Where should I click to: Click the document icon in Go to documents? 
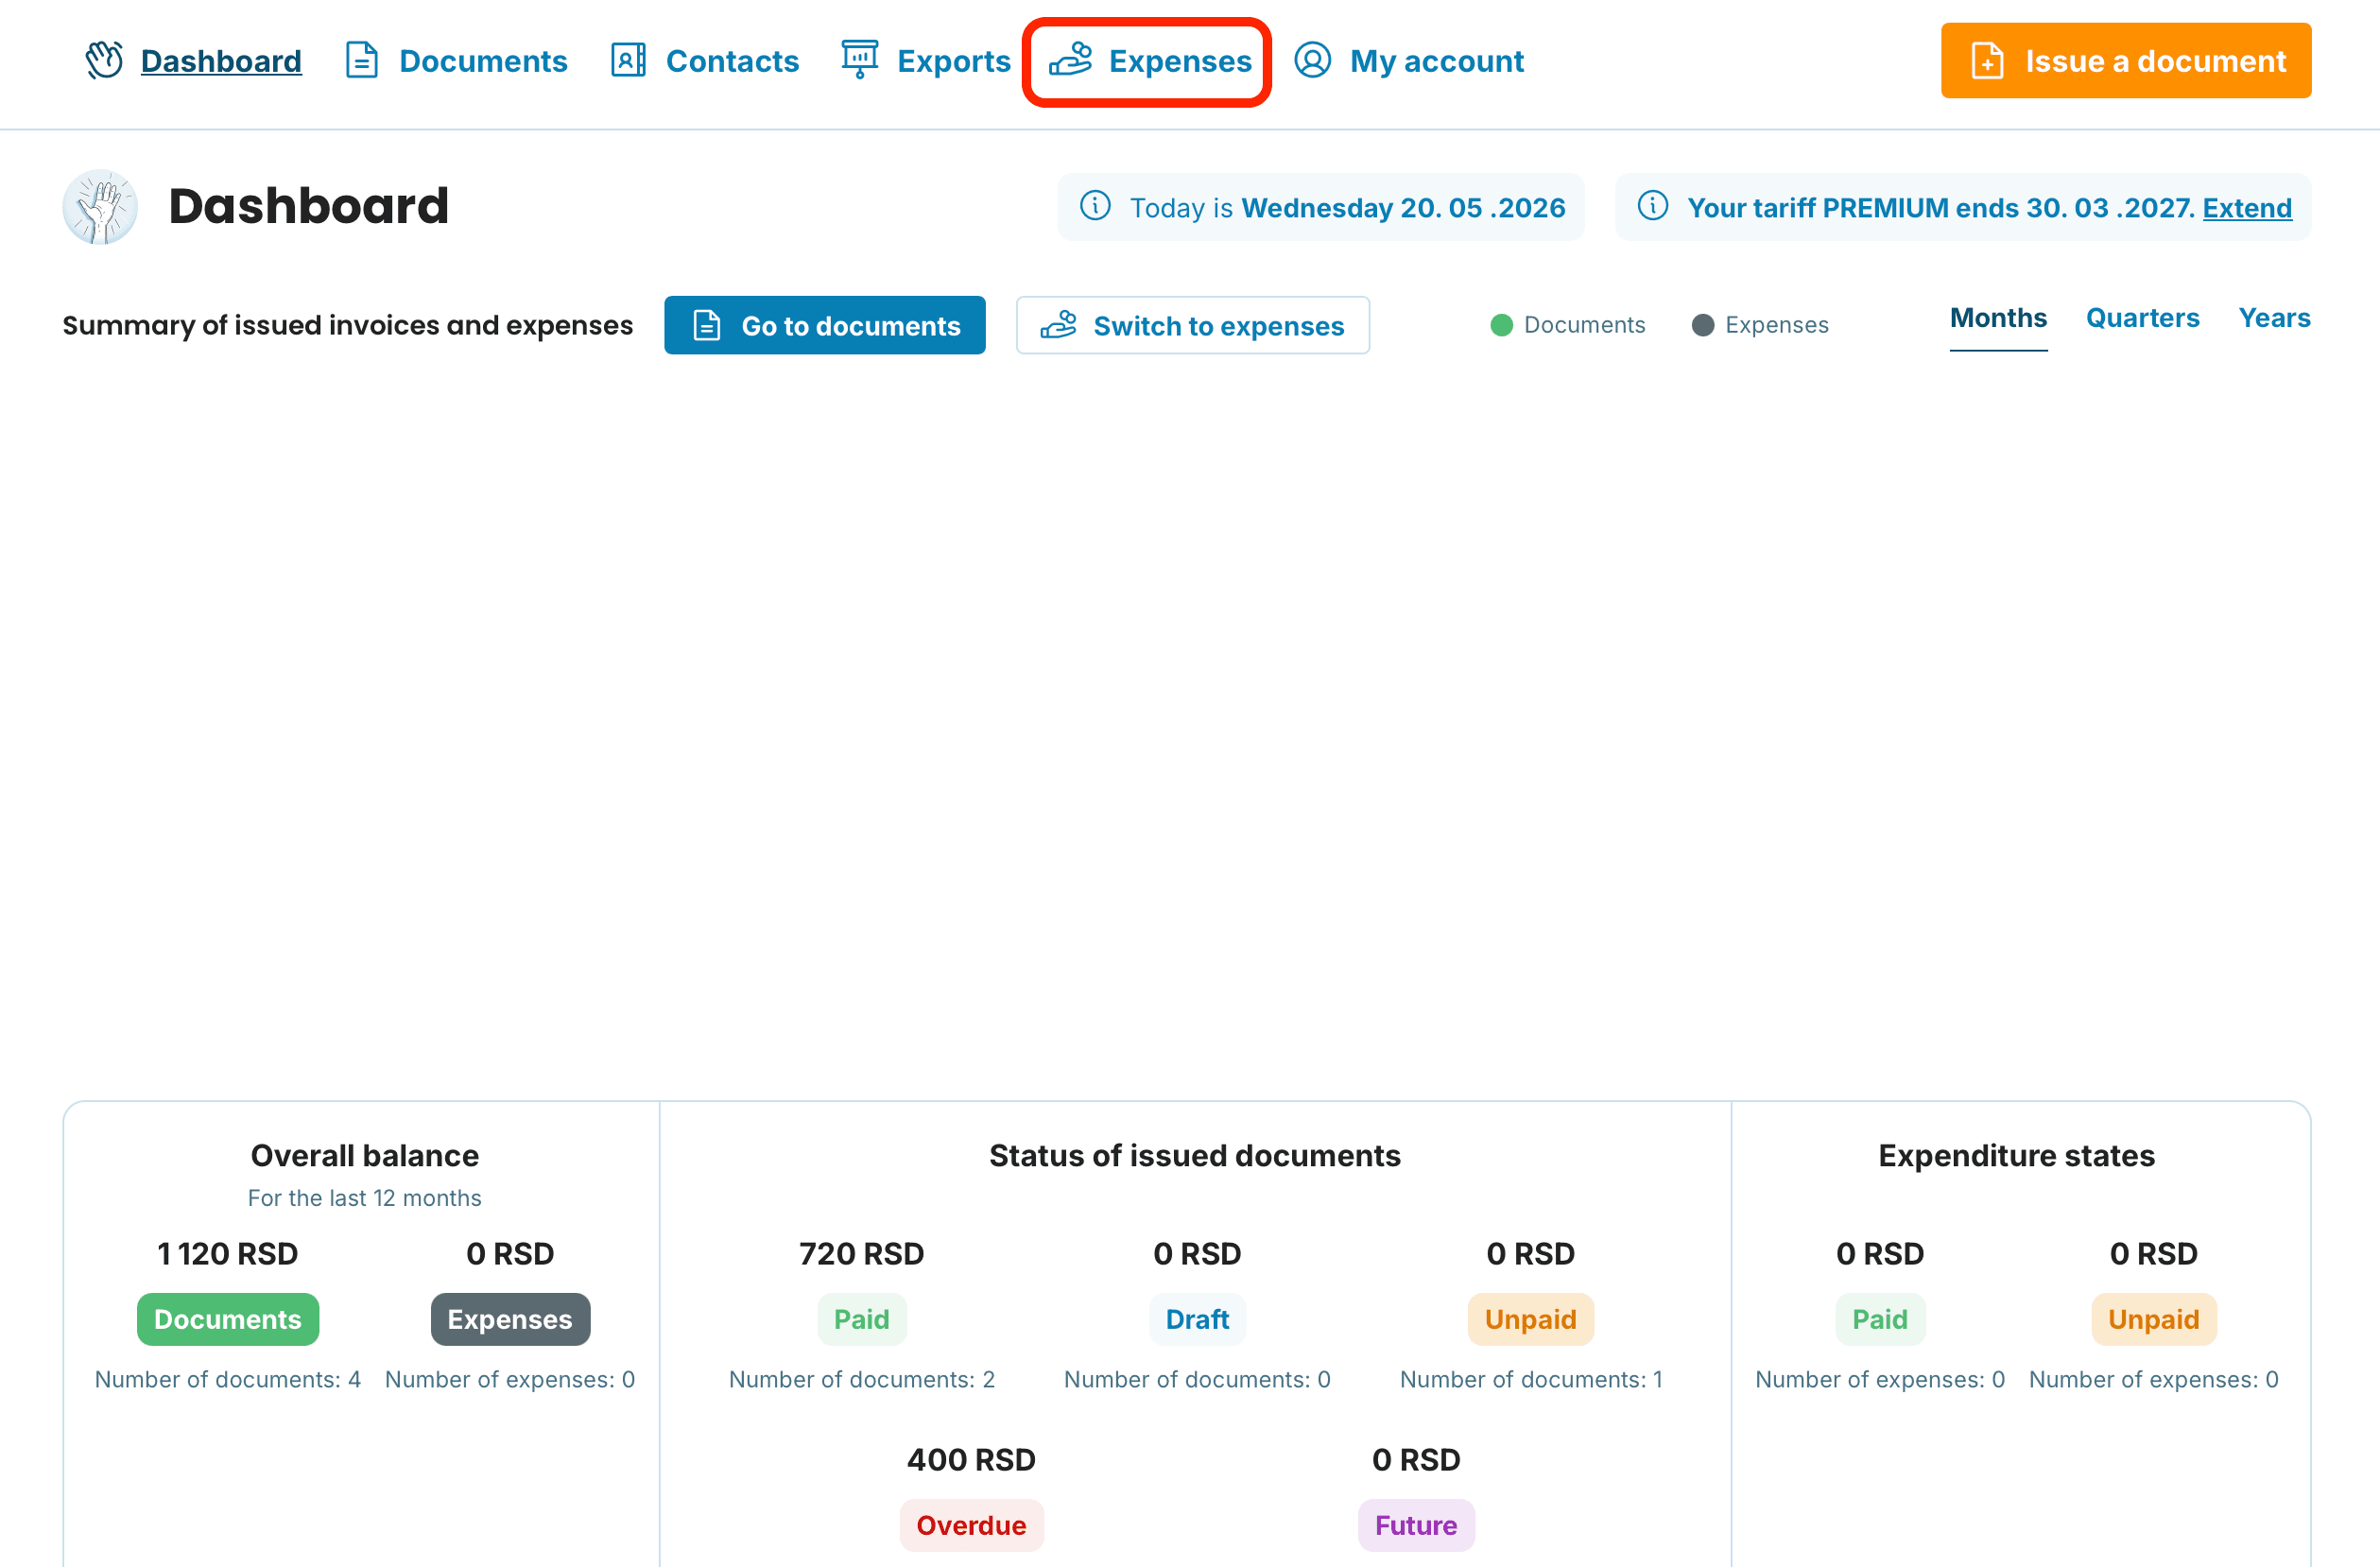tap(707, 325)
